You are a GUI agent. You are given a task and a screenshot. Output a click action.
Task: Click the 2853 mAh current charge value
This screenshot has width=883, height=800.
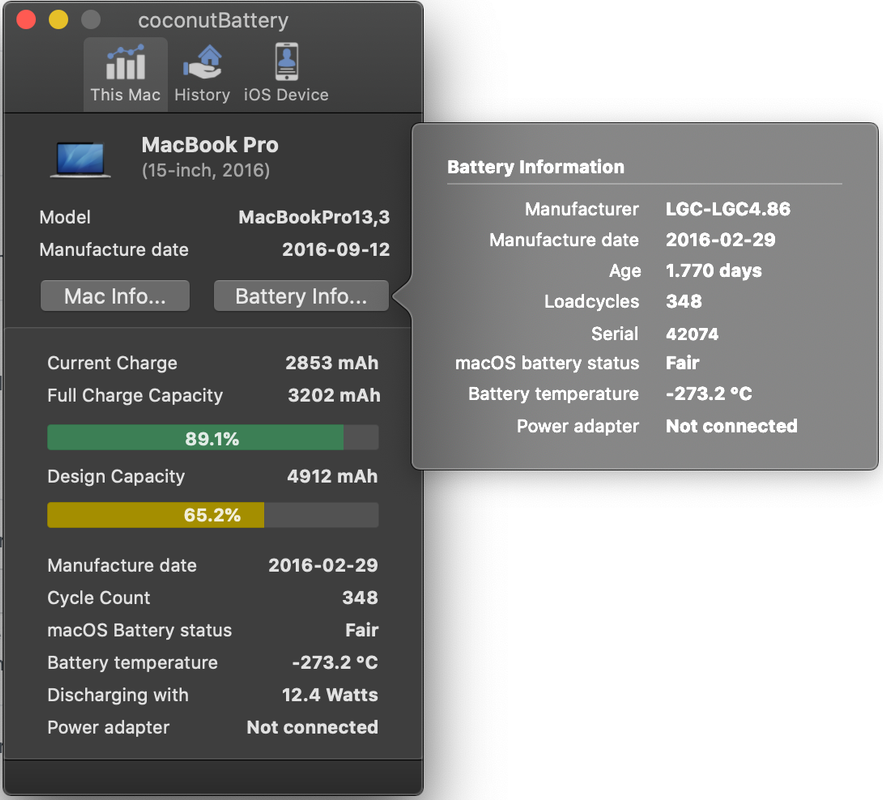pos(332,363)
